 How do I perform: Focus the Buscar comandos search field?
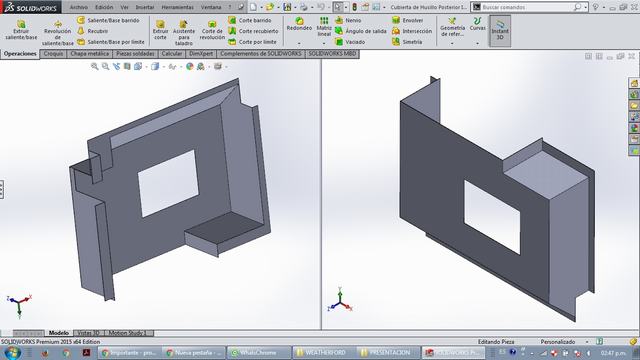529,7
